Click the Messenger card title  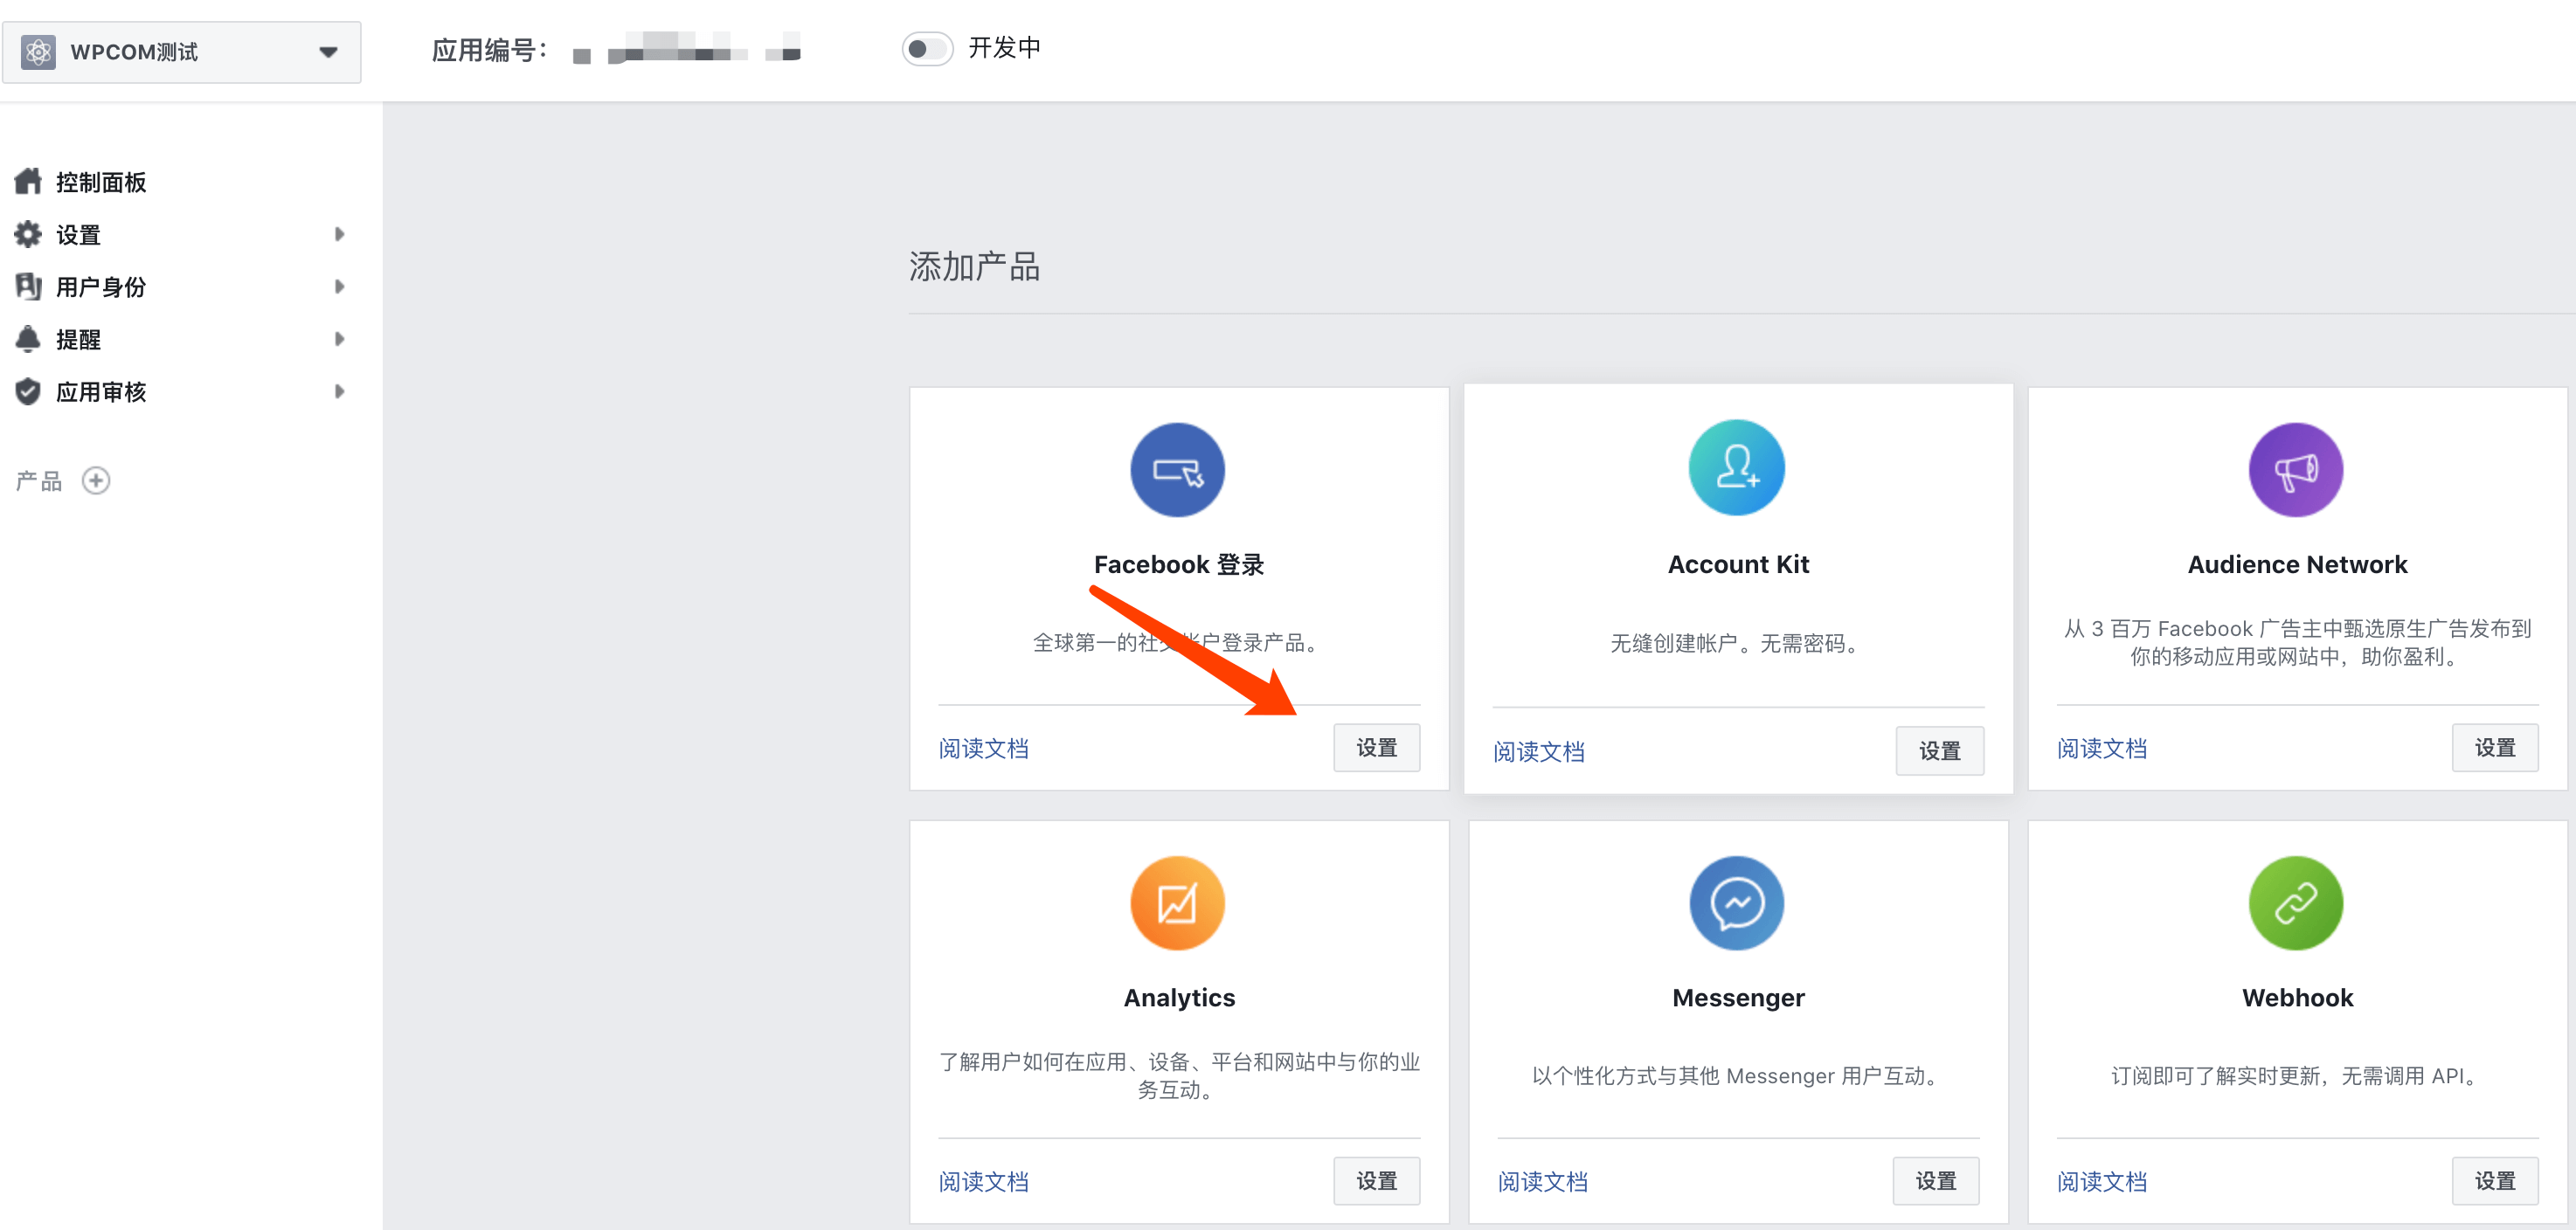1738,998
